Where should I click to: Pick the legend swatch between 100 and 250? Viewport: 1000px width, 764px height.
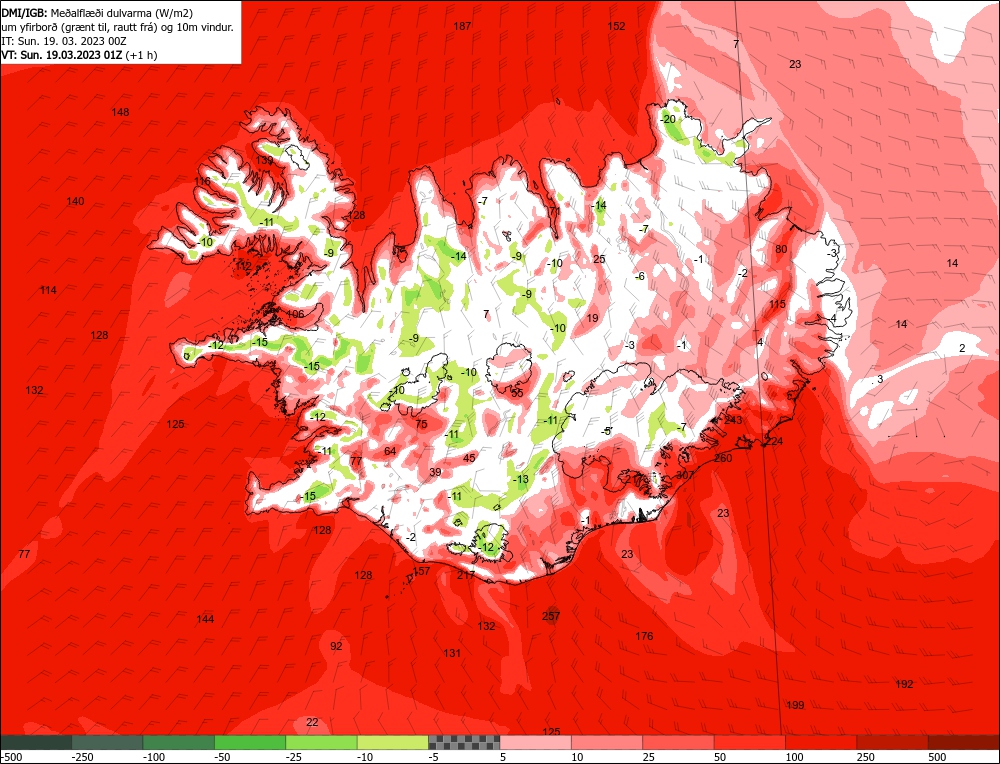pyautogui.click(x=821, y=742)
